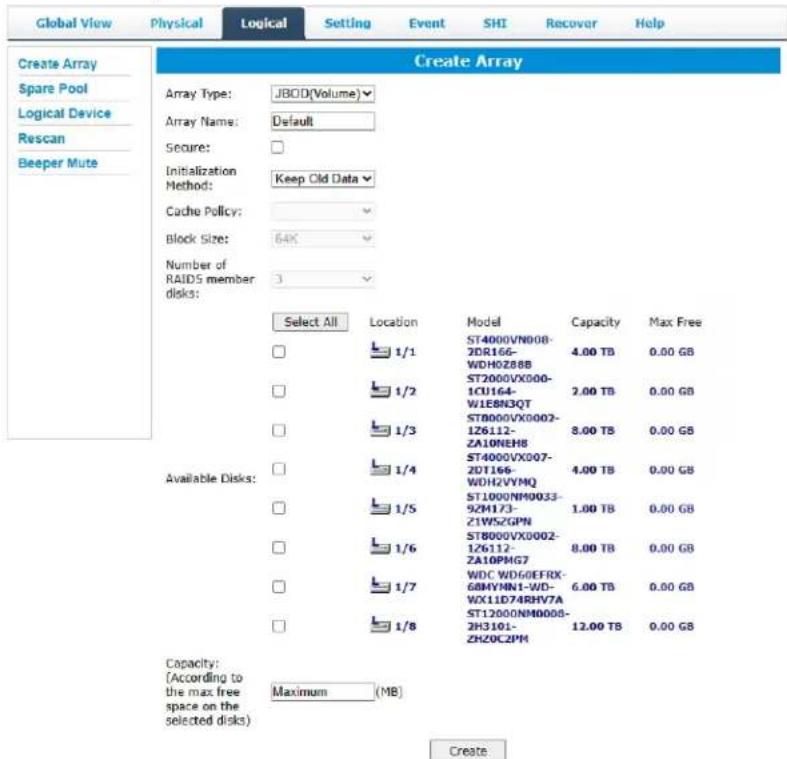The width and height of the screenshot is (787, 759).
Task: Open the Array Type dropdown
Action: pos(323,93)
